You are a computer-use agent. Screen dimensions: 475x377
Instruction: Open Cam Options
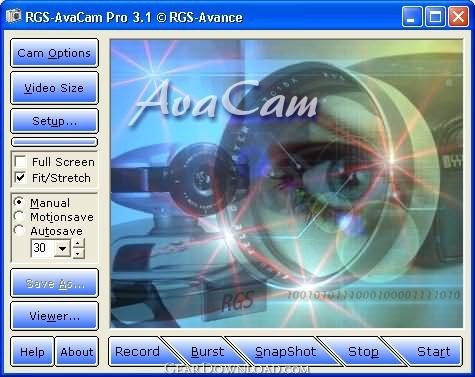(54, 53)
